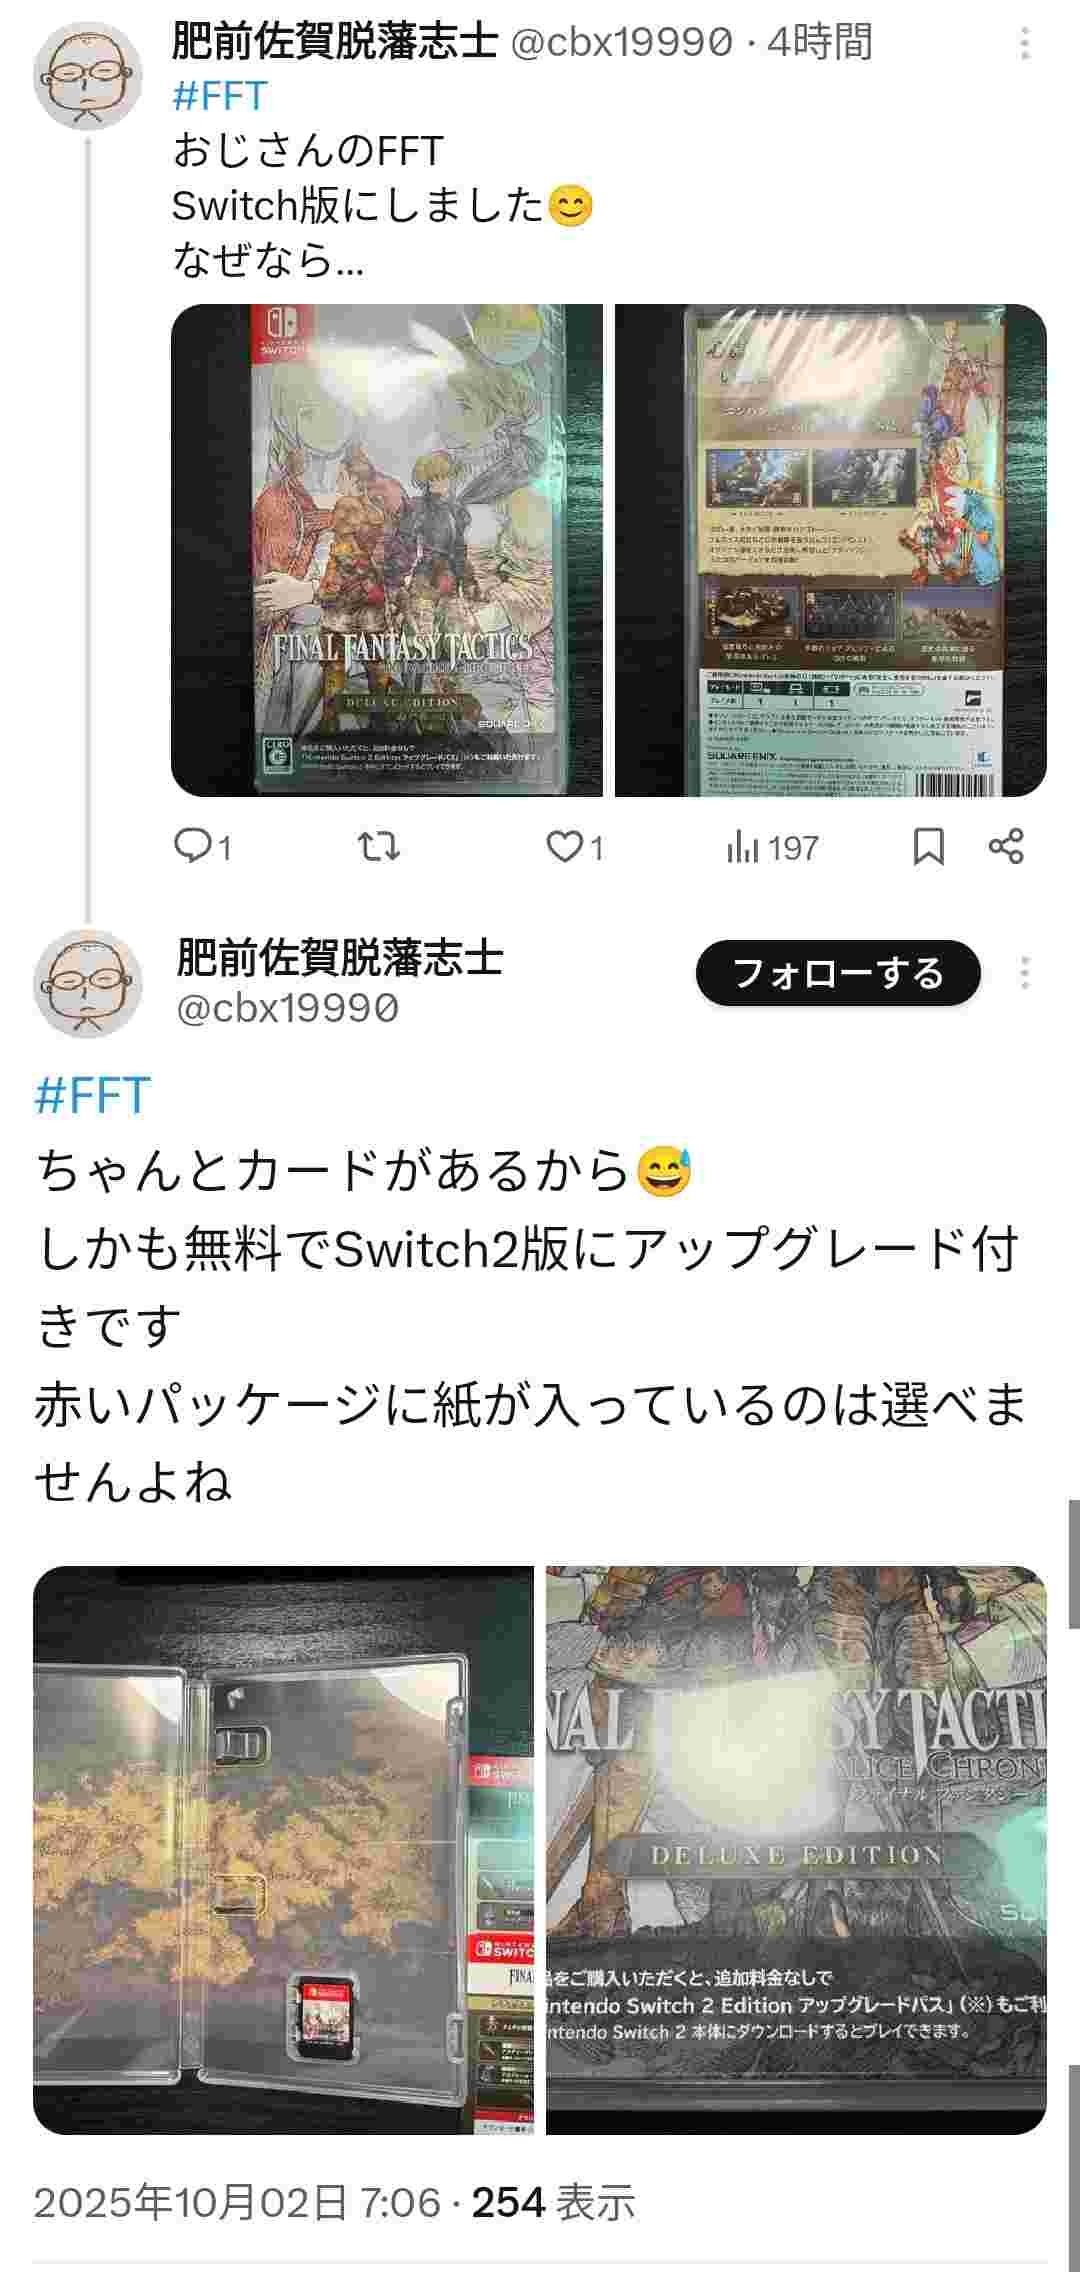Bookmark the first tweet
The height and width of the screenshot is (2272, 1080).
tap(929, 847)
